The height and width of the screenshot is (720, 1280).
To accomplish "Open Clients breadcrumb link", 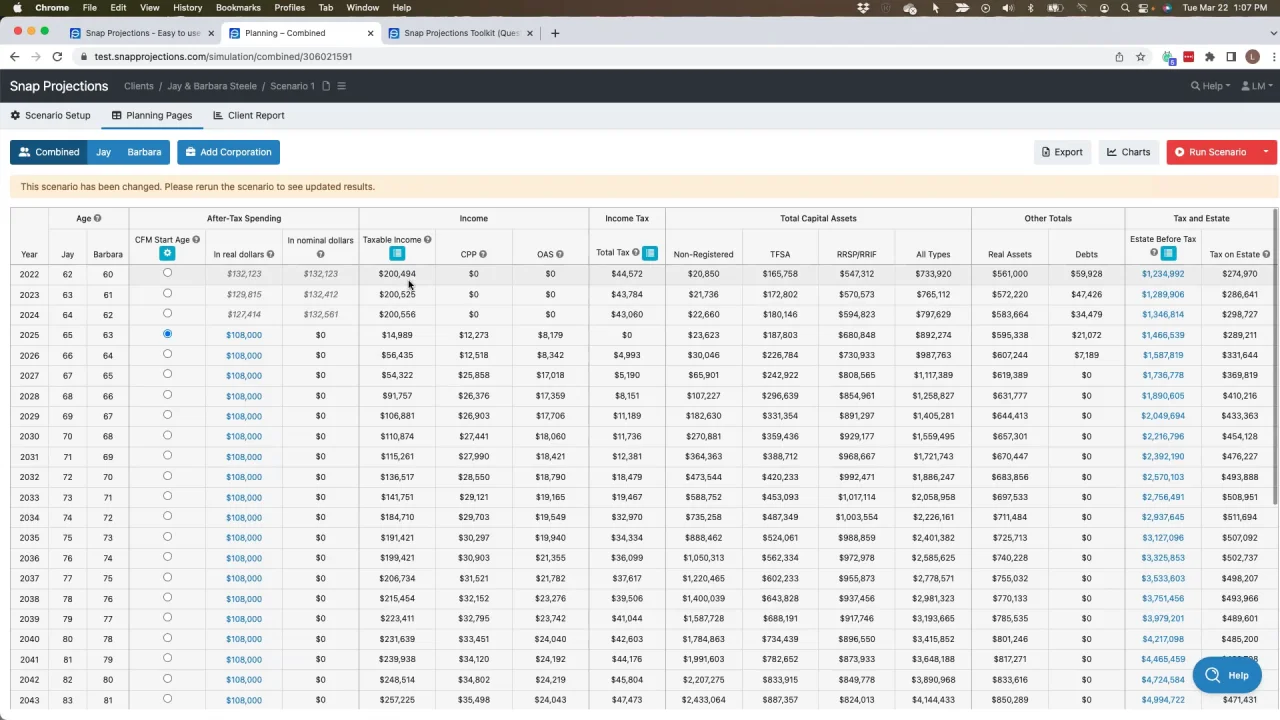I will point(139,86).
